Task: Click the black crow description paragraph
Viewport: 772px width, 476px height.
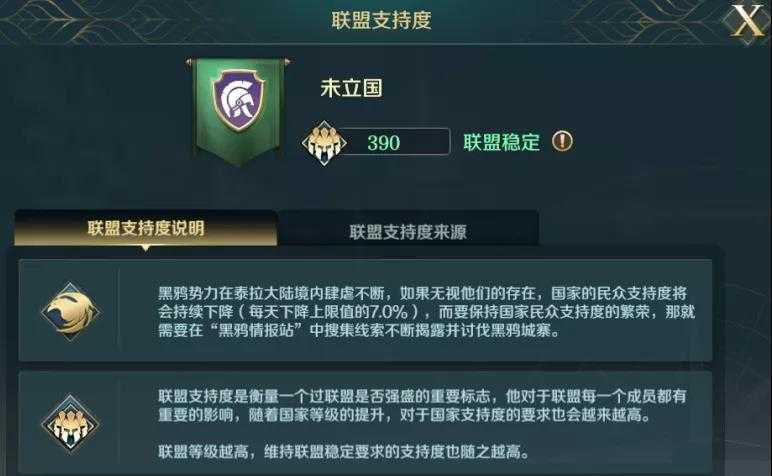Action: coord(426,312)
